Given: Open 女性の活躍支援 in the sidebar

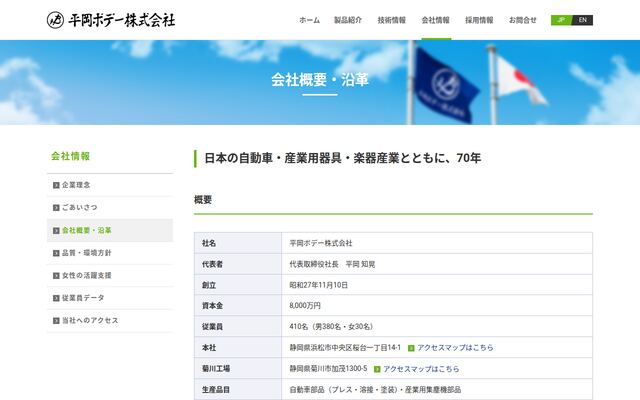Looking at the screenshot, I should pyautogui.click(x=110, y=276).
